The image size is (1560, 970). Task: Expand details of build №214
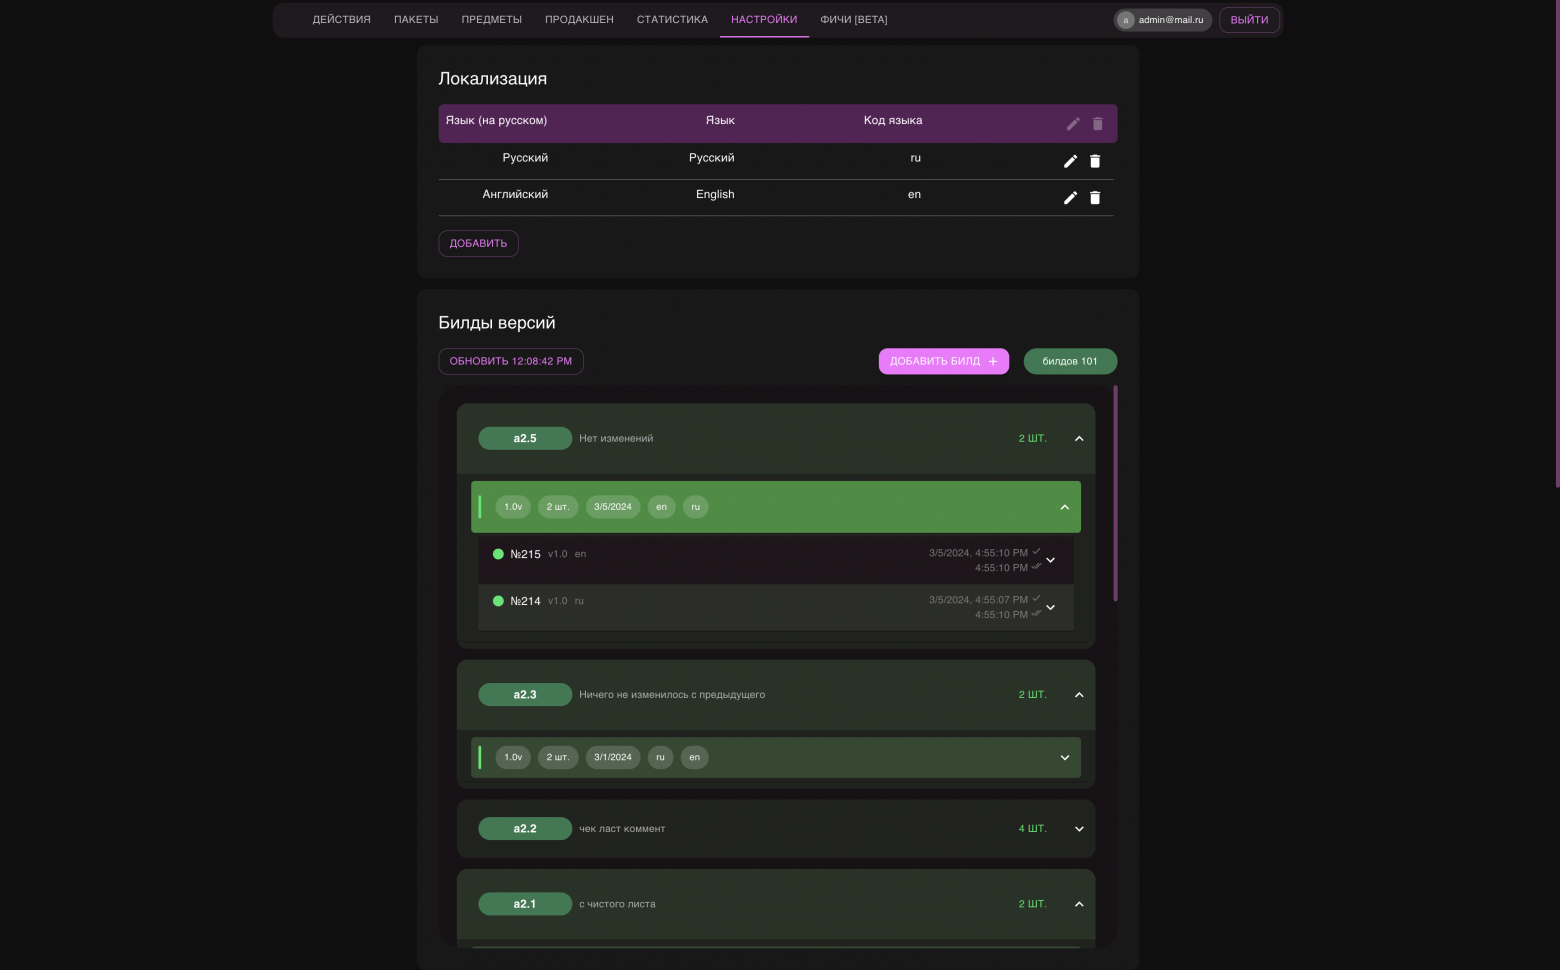click(x=1051, y=607)
